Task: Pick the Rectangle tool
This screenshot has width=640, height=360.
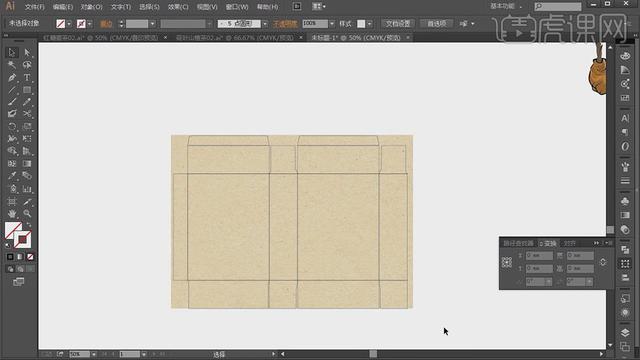Action: (27, 90)
